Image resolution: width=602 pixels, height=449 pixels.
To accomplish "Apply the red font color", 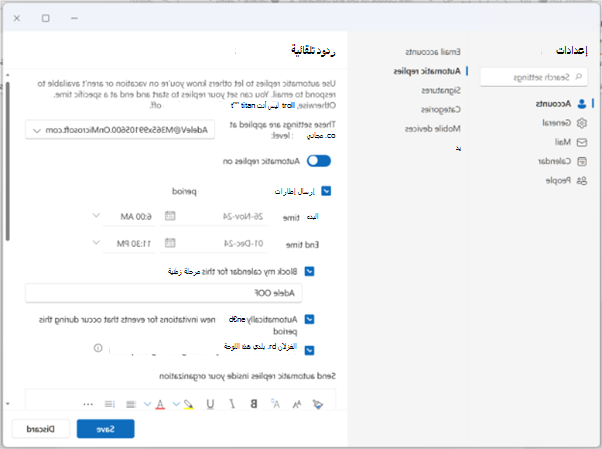I will (160, 404).
